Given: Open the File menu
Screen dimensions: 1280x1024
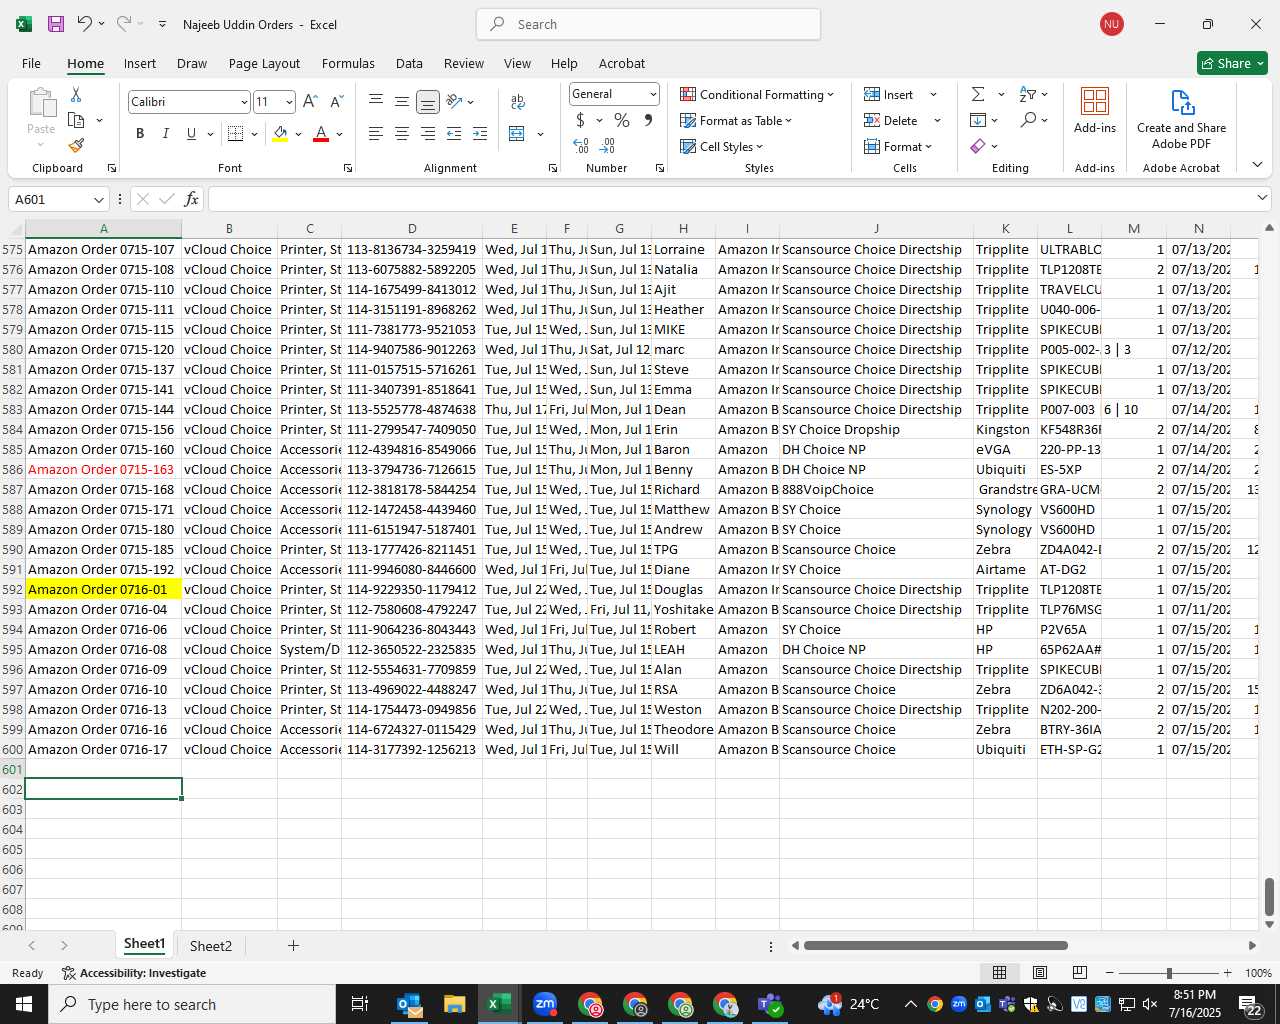Looking at the screenshot, I should click(x=31, y=63).
